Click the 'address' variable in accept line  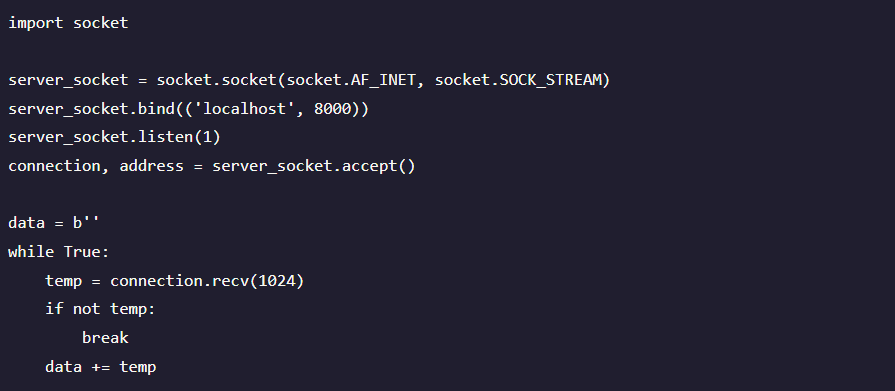pyautogui.click(x=152, y=166)
